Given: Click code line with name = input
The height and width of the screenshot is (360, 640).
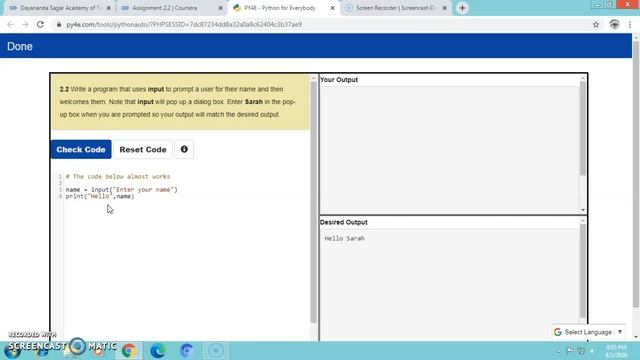Looking at the screenshot, I should point(122,189).
